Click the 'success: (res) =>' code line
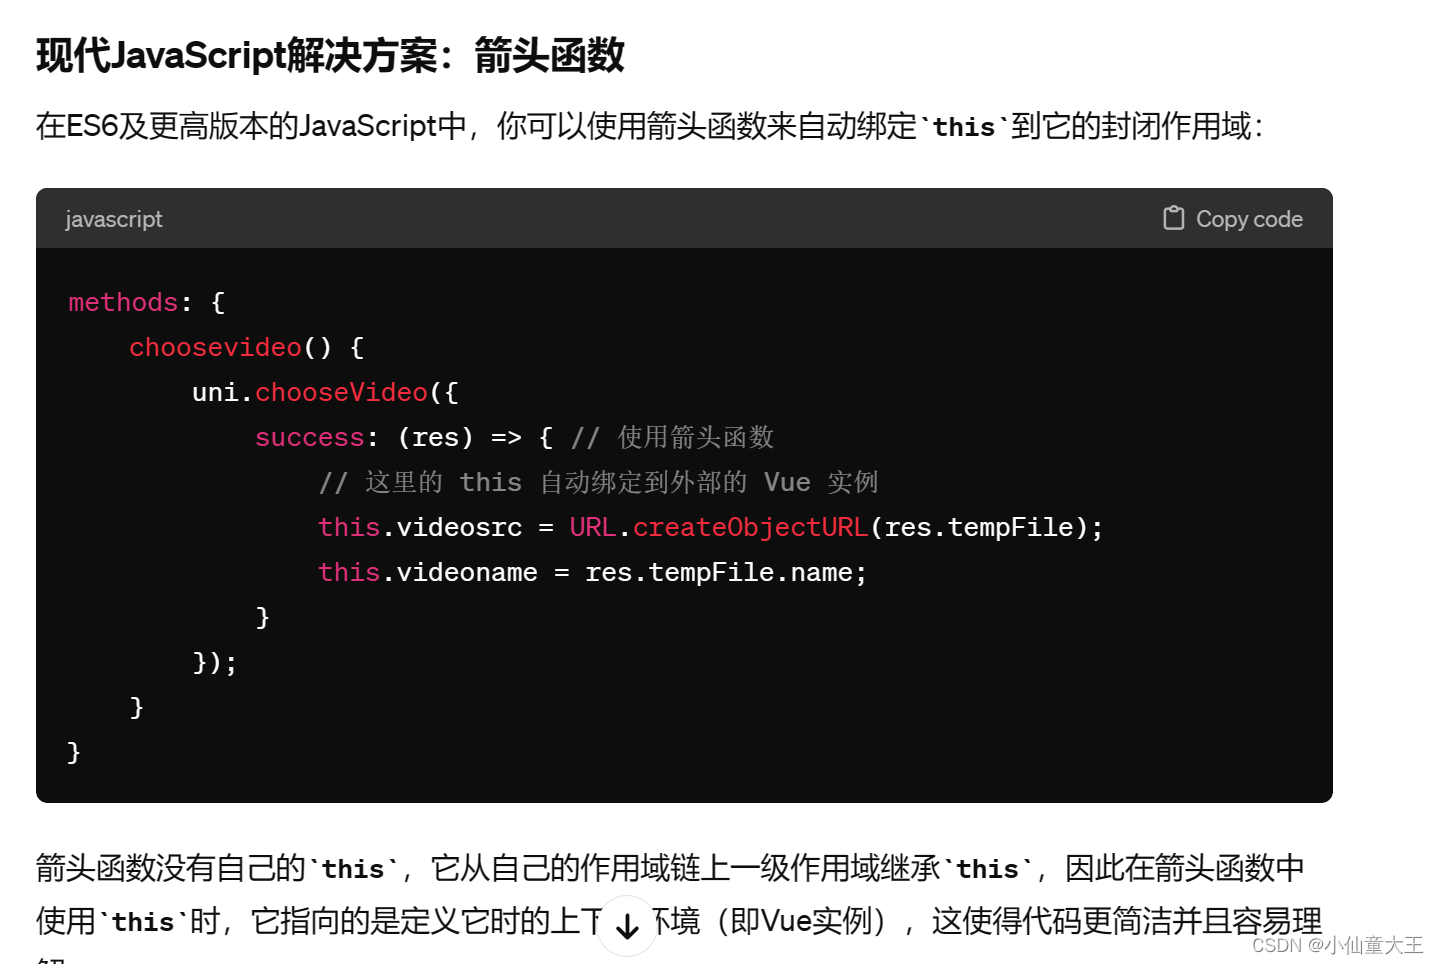Image resolution: width=1439 pixels, height=964 pixels. click(514, 437)
